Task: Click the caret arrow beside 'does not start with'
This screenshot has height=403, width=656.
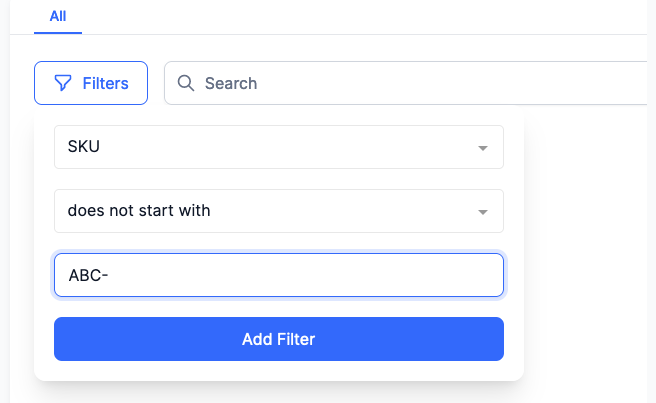Action: pyautogui.click(x=483, y=212)
